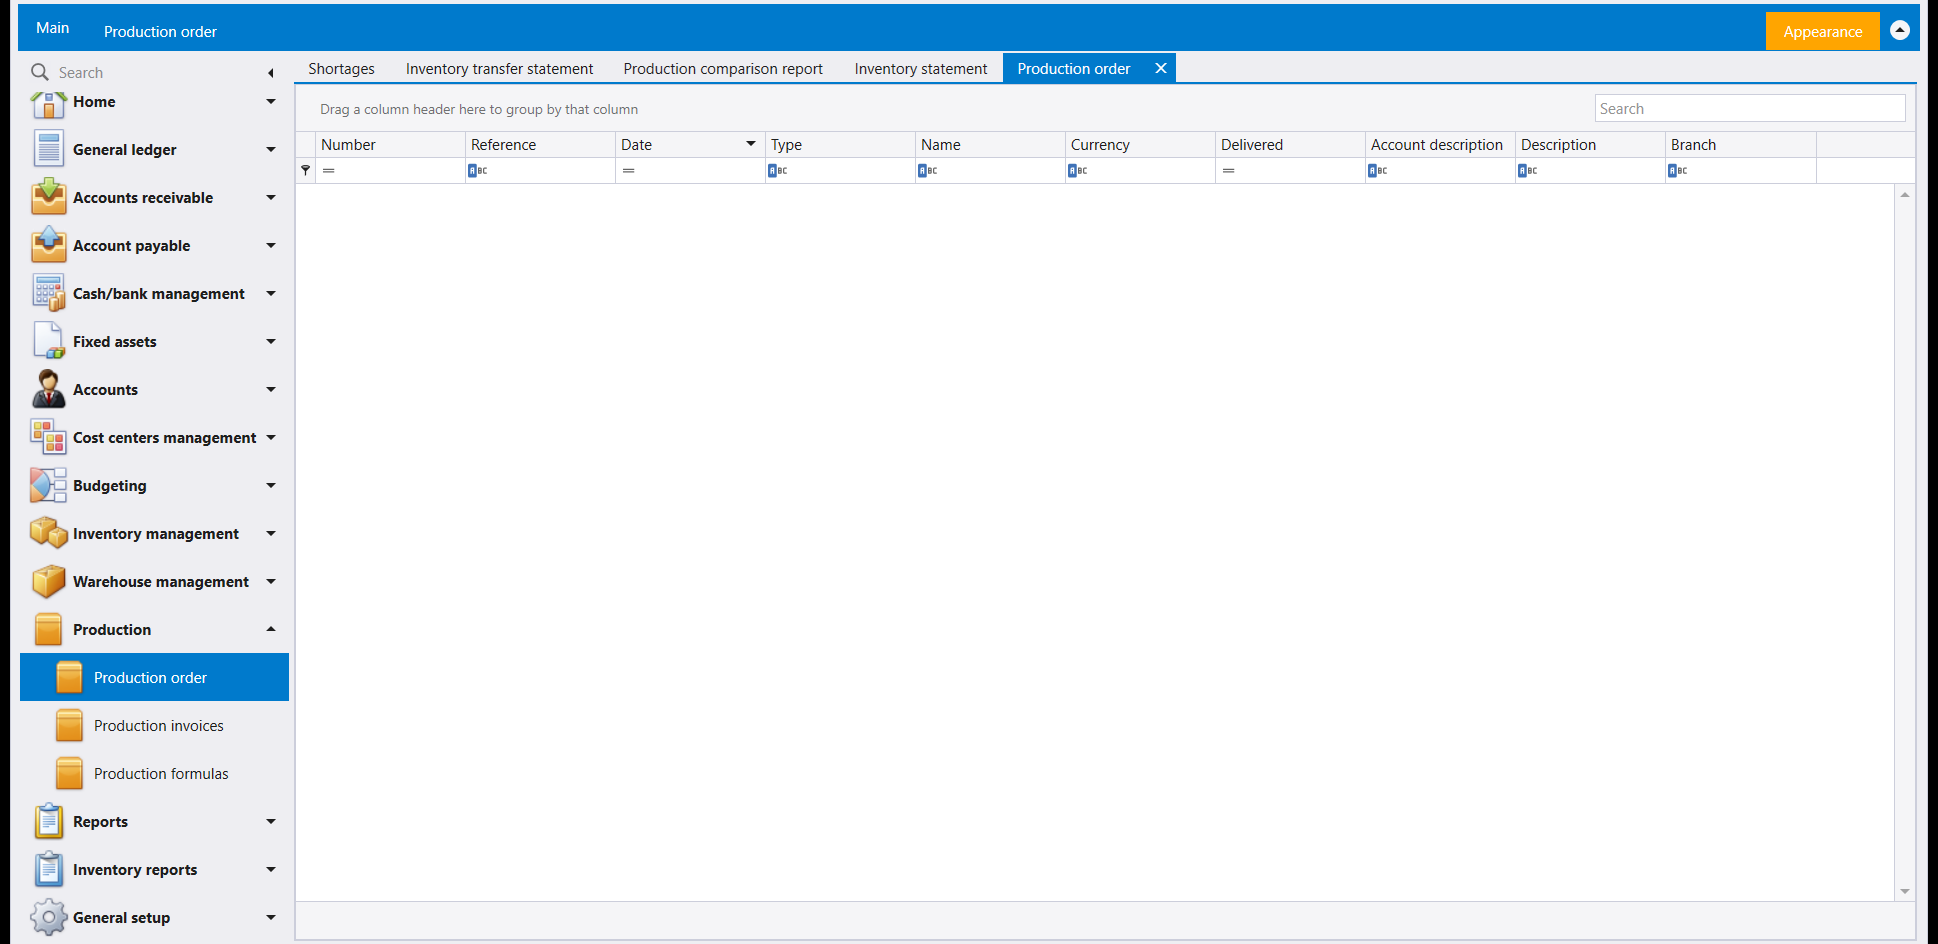Click the Reference column filter cell

tap(540, 170)
